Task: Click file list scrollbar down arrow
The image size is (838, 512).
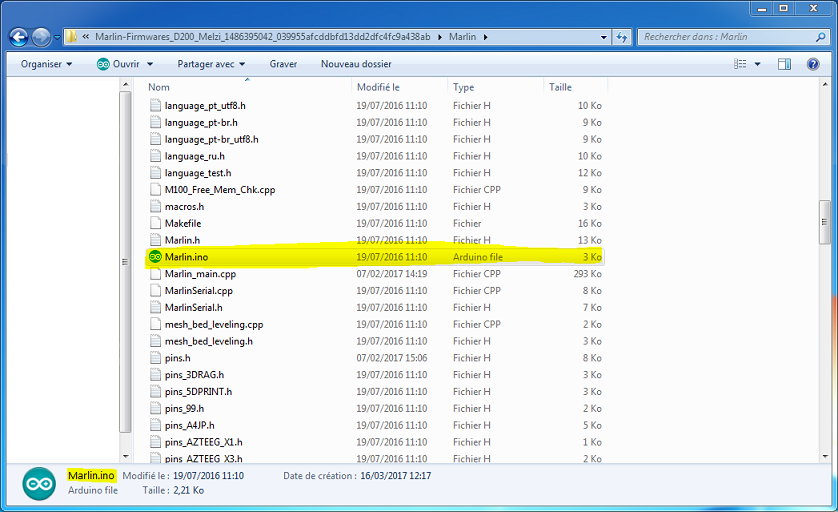Action: pos(825,457)
